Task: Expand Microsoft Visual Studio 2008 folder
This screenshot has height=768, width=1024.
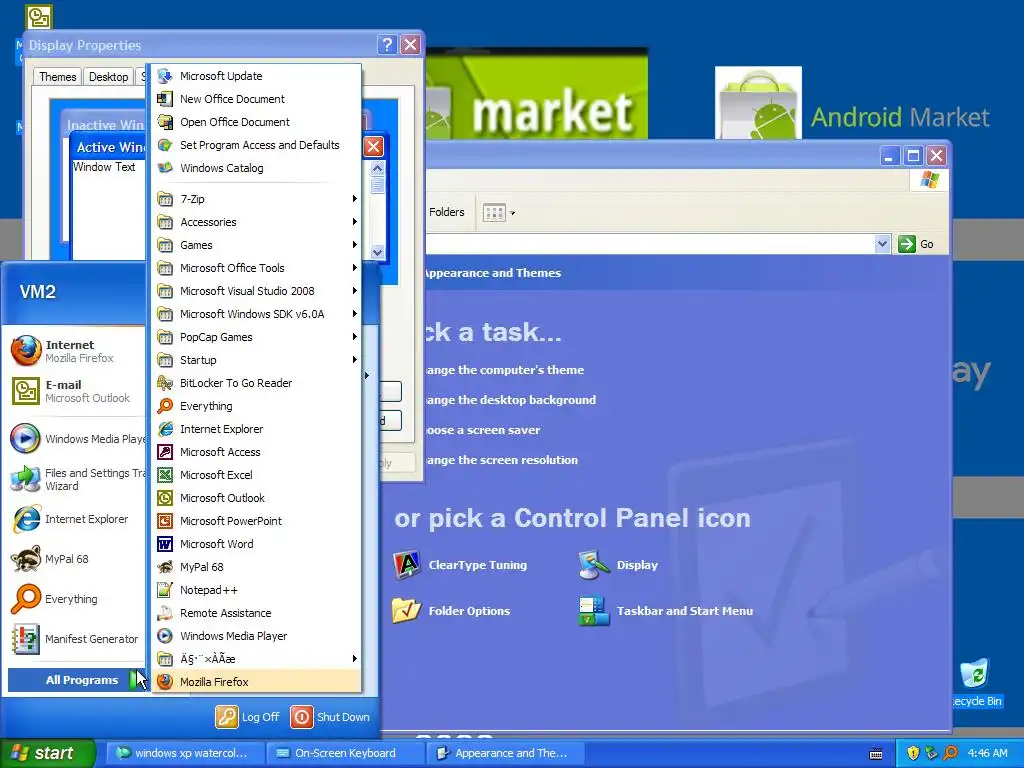Action: (x=257, y=291)
